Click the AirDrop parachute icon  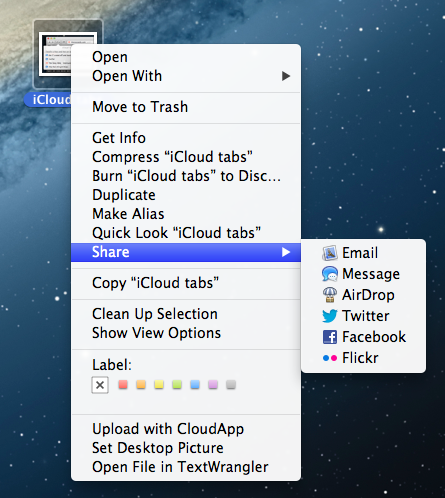click(x=330, y=295)
